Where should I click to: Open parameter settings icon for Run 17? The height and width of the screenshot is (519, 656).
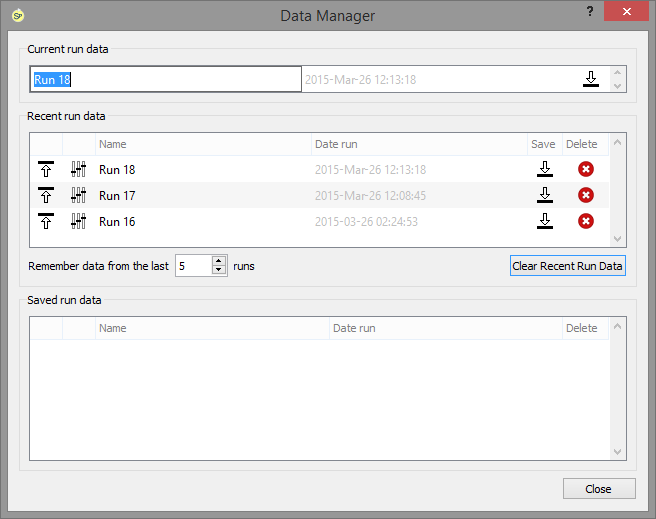click(78, 195)
